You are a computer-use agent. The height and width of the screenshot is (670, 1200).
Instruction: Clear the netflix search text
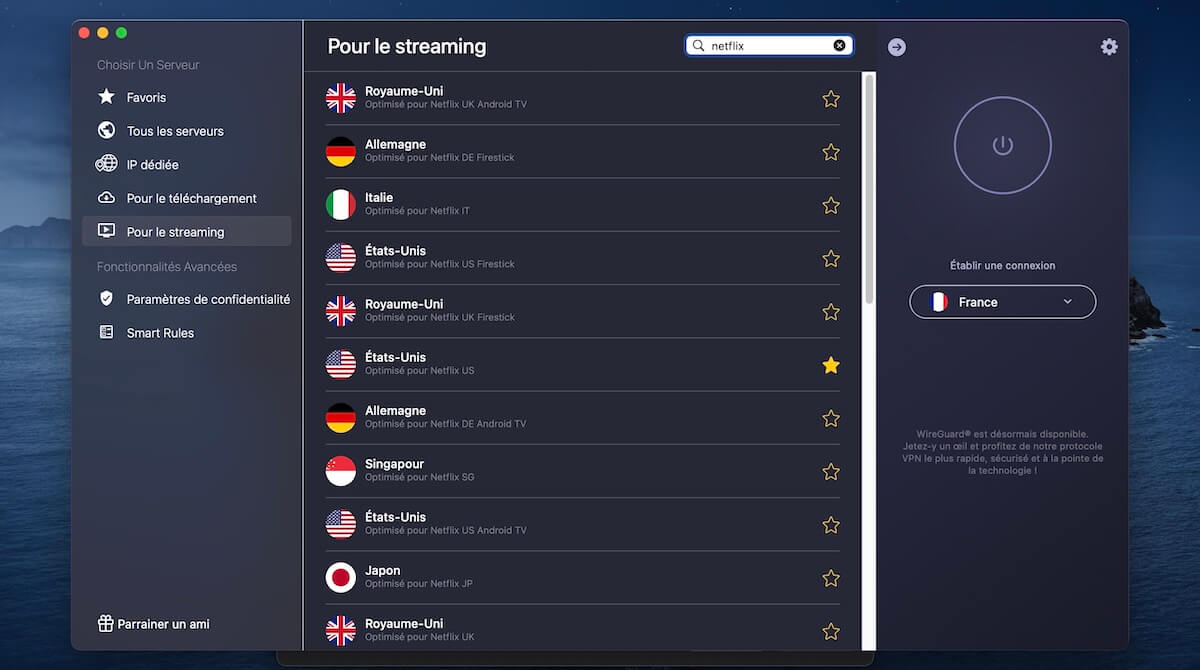click(839, 45)
